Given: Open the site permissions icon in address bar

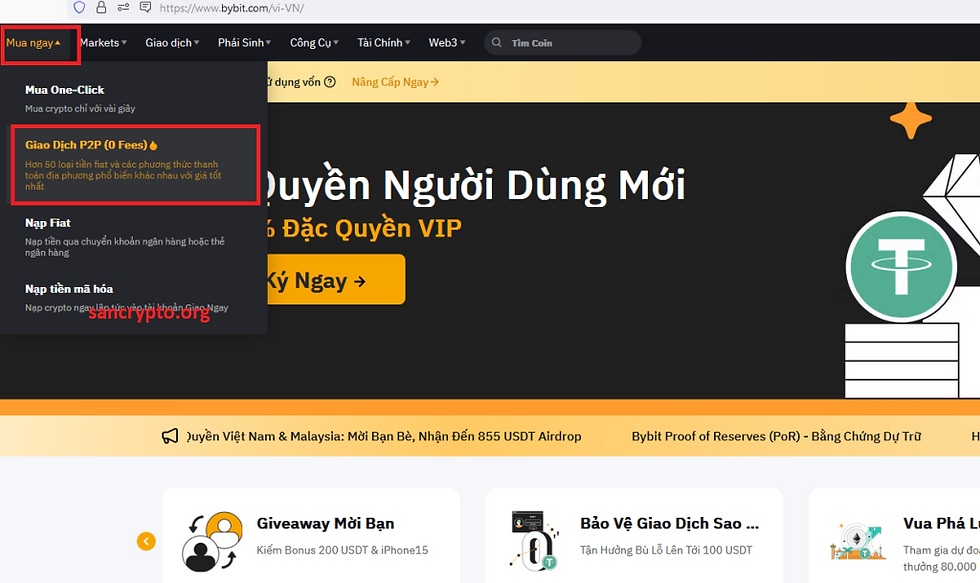Looking at the screenshot, I should point(123,7).
